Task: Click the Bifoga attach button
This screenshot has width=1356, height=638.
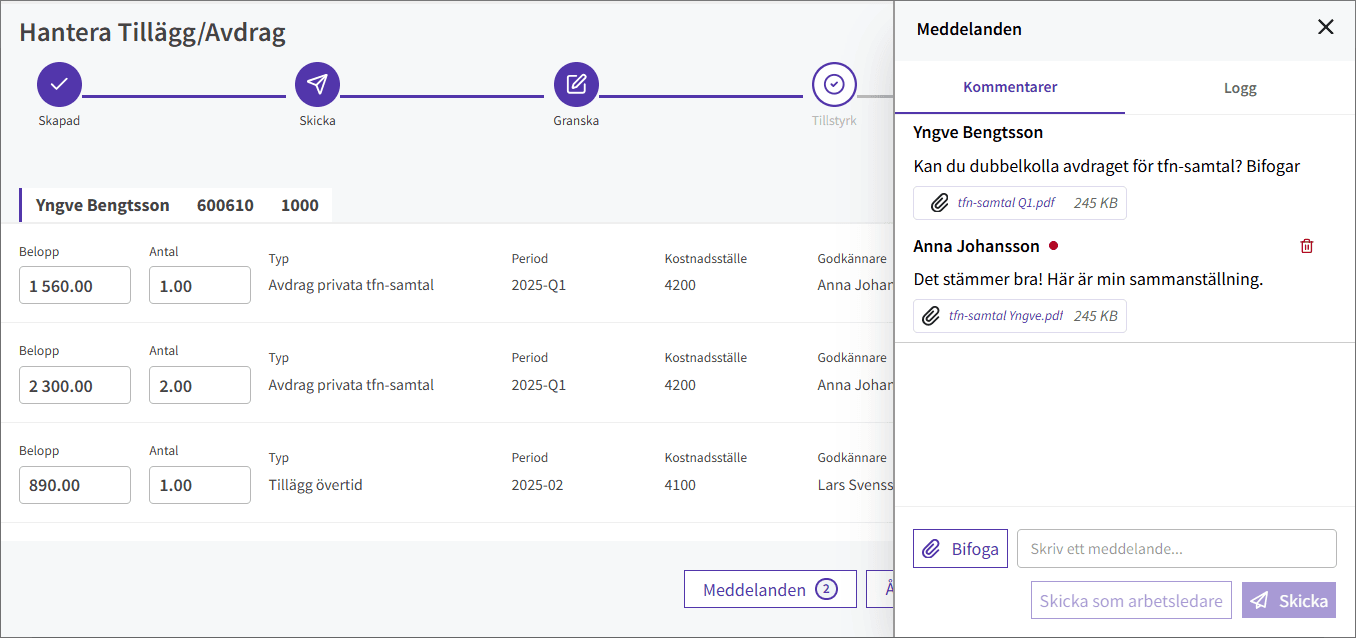Action: coord(960,549)
